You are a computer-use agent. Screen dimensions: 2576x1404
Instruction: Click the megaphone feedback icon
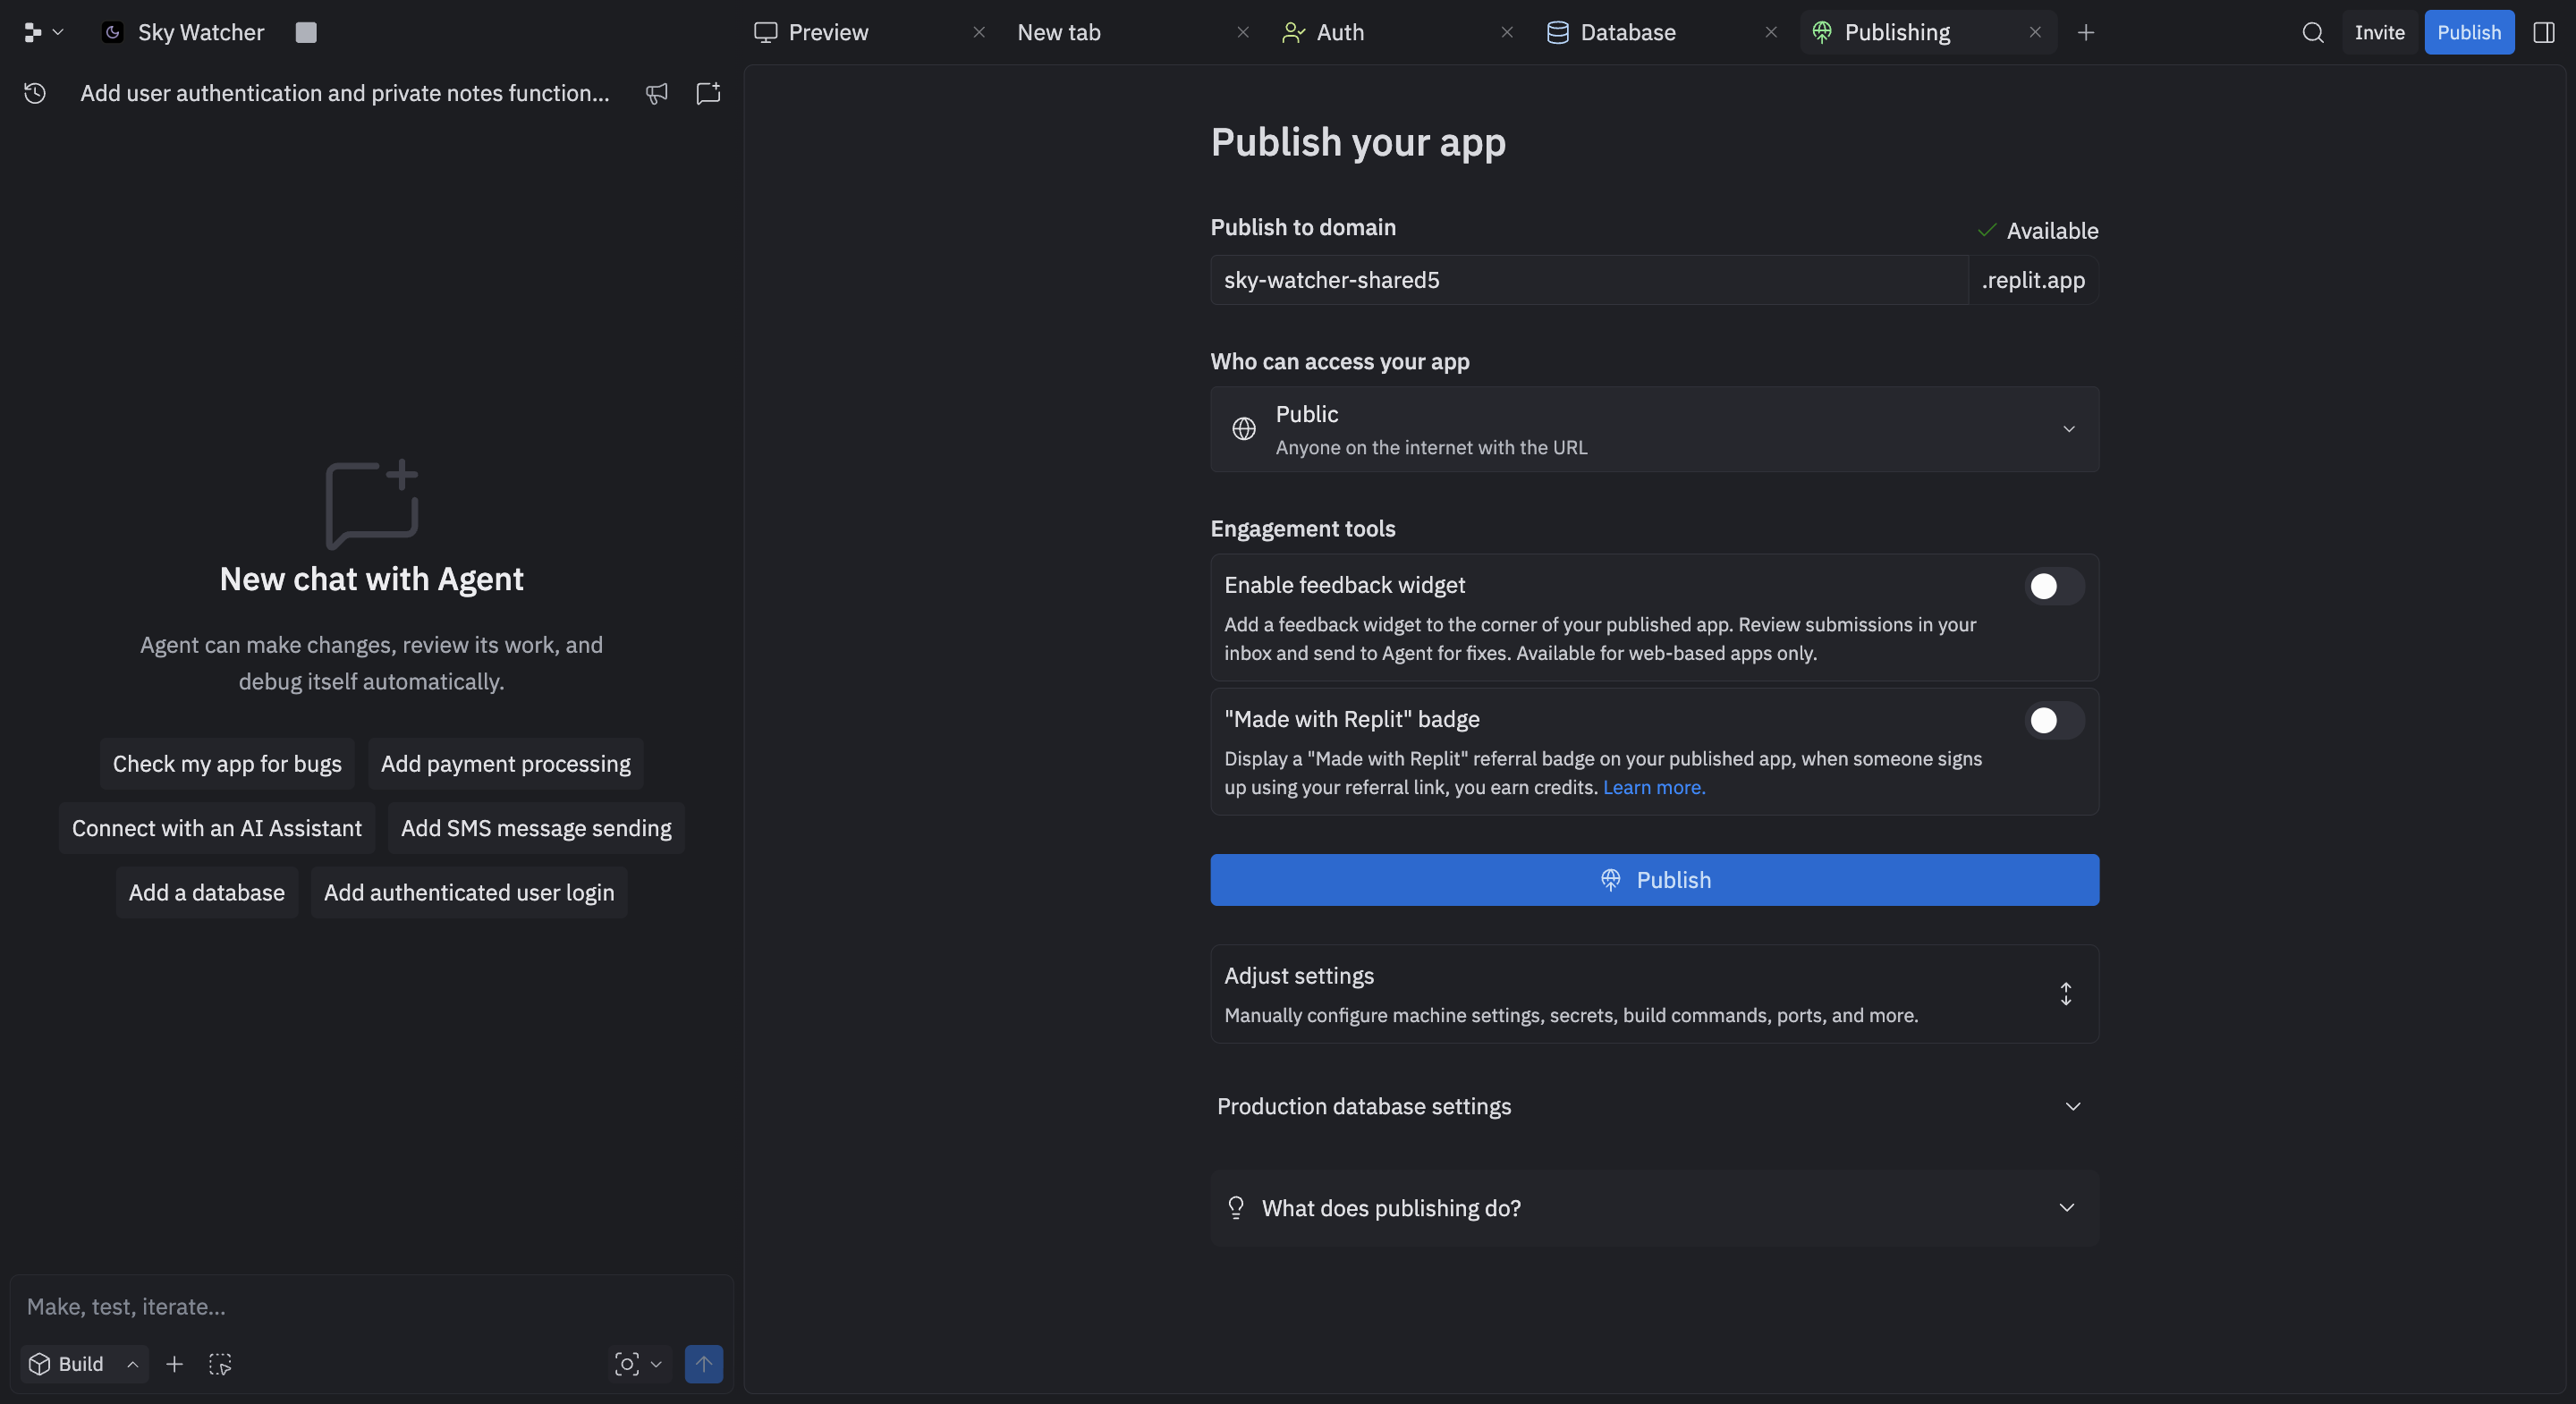(x=656, y=93)
